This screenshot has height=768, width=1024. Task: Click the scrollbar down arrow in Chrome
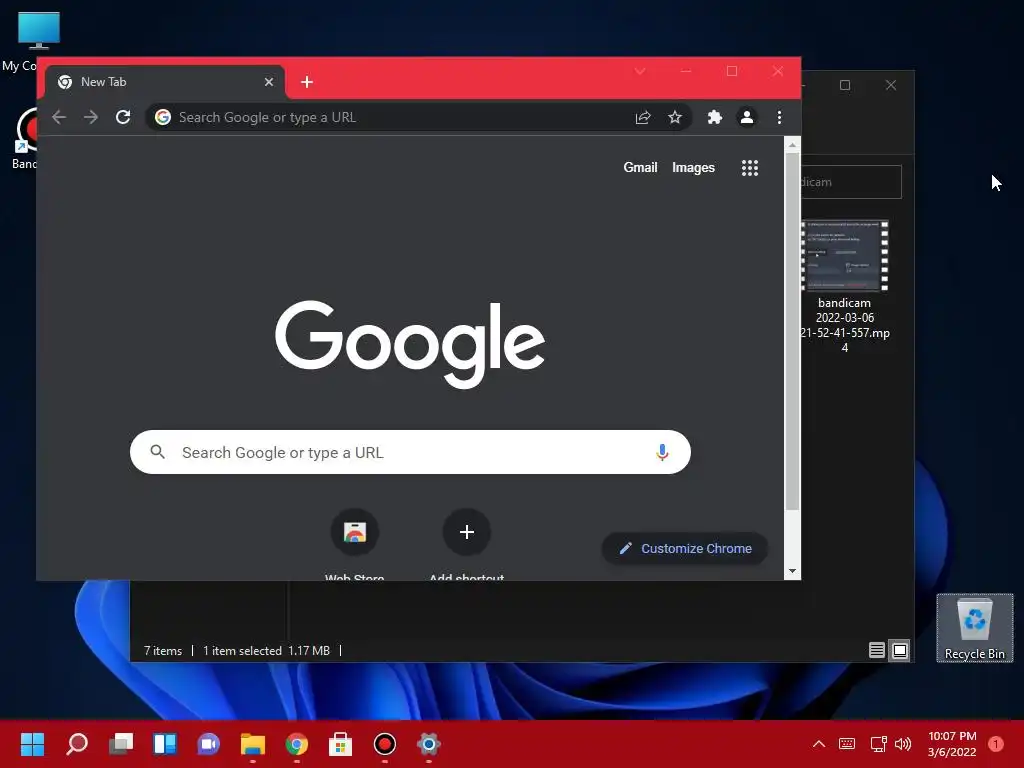click(792, 571)
